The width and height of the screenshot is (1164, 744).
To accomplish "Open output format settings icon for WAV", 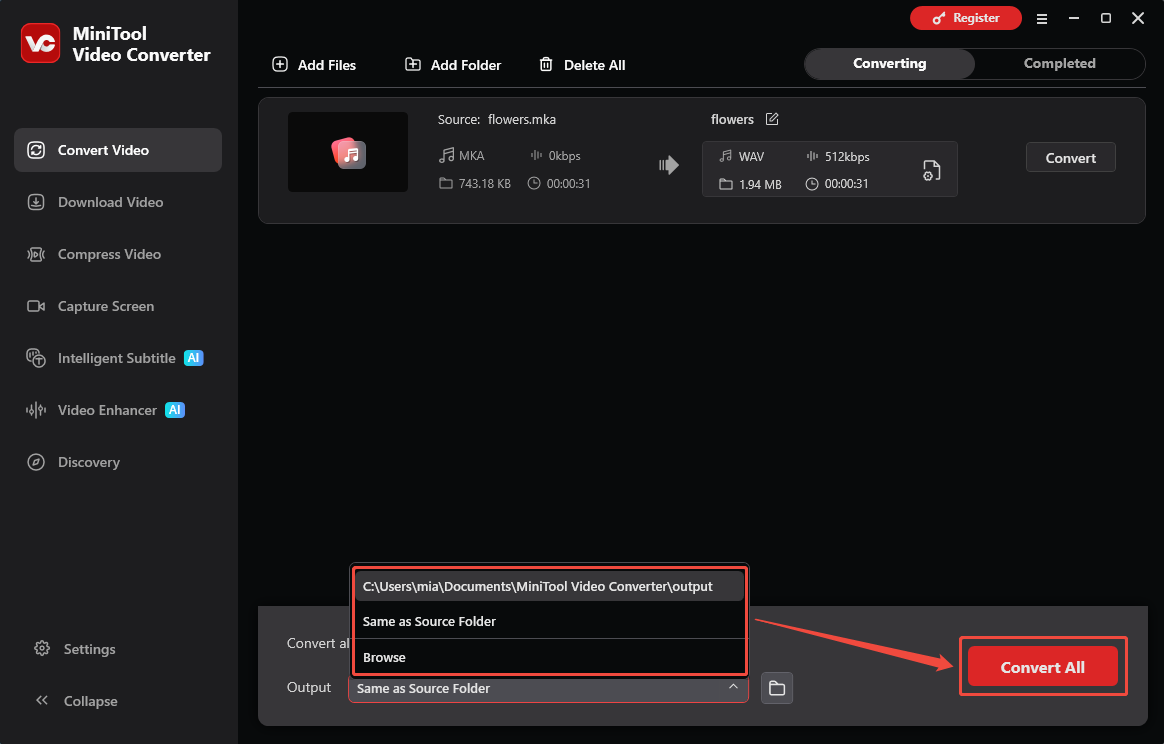I will pyautogui.click(x=931, y=170).
